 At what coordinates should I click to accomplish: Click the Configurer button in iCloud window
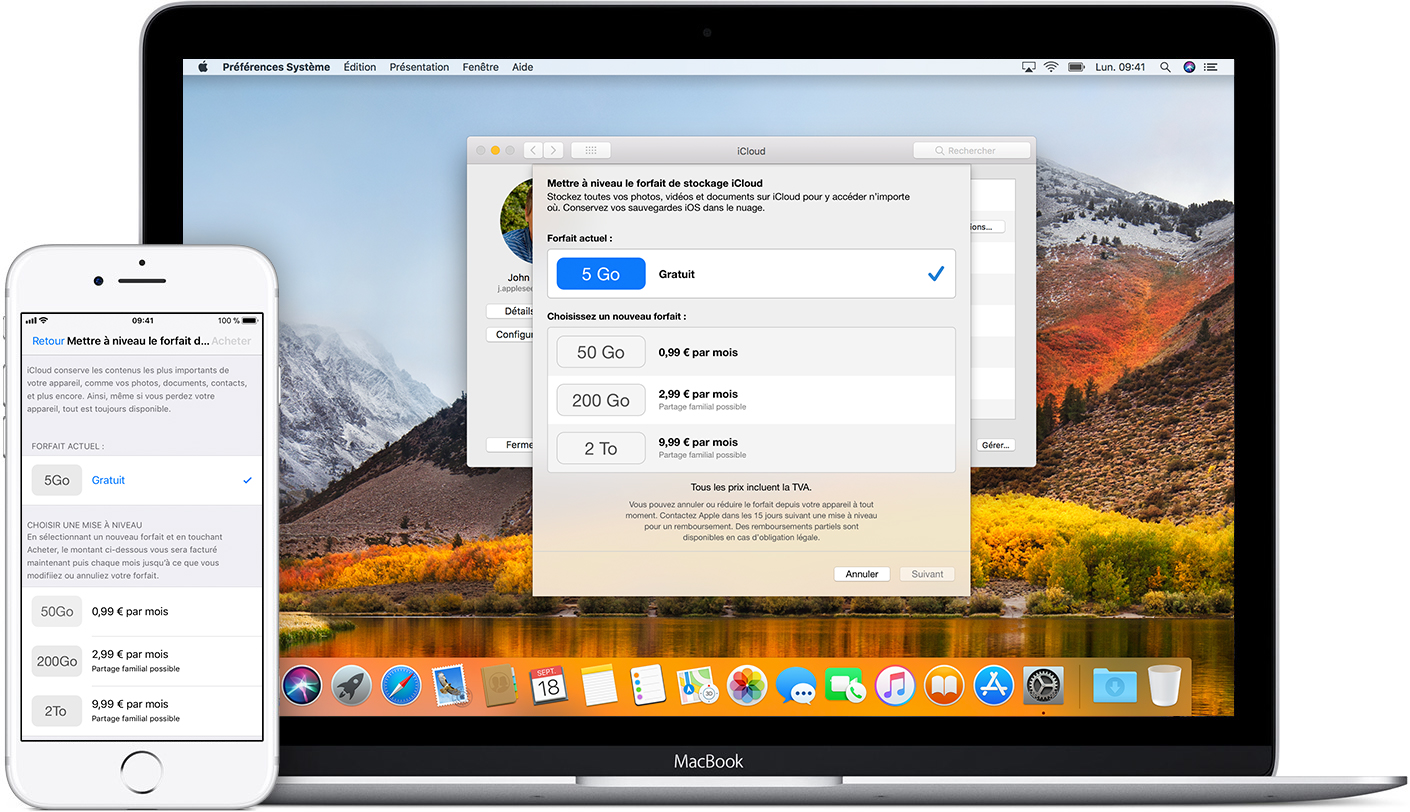tap(510, 334)
